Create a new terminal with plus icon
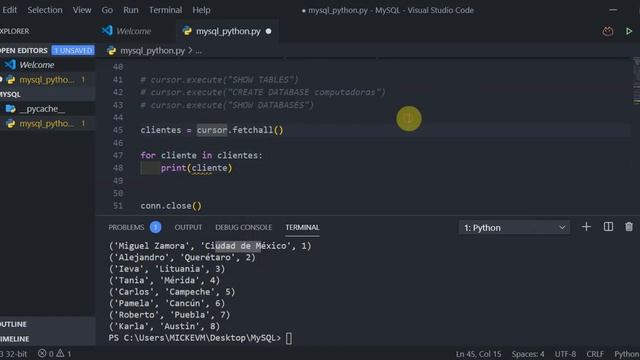The width and height of the screenshot is (640, 360). pos(586,227)
